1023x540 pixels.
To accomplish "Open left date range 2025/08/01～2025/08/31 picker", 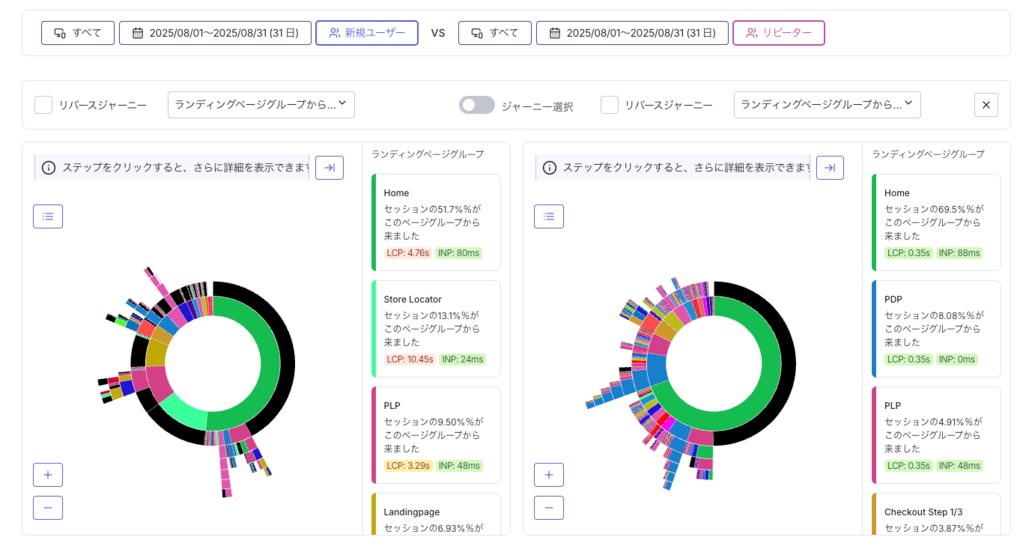I will tap(215, 33).
